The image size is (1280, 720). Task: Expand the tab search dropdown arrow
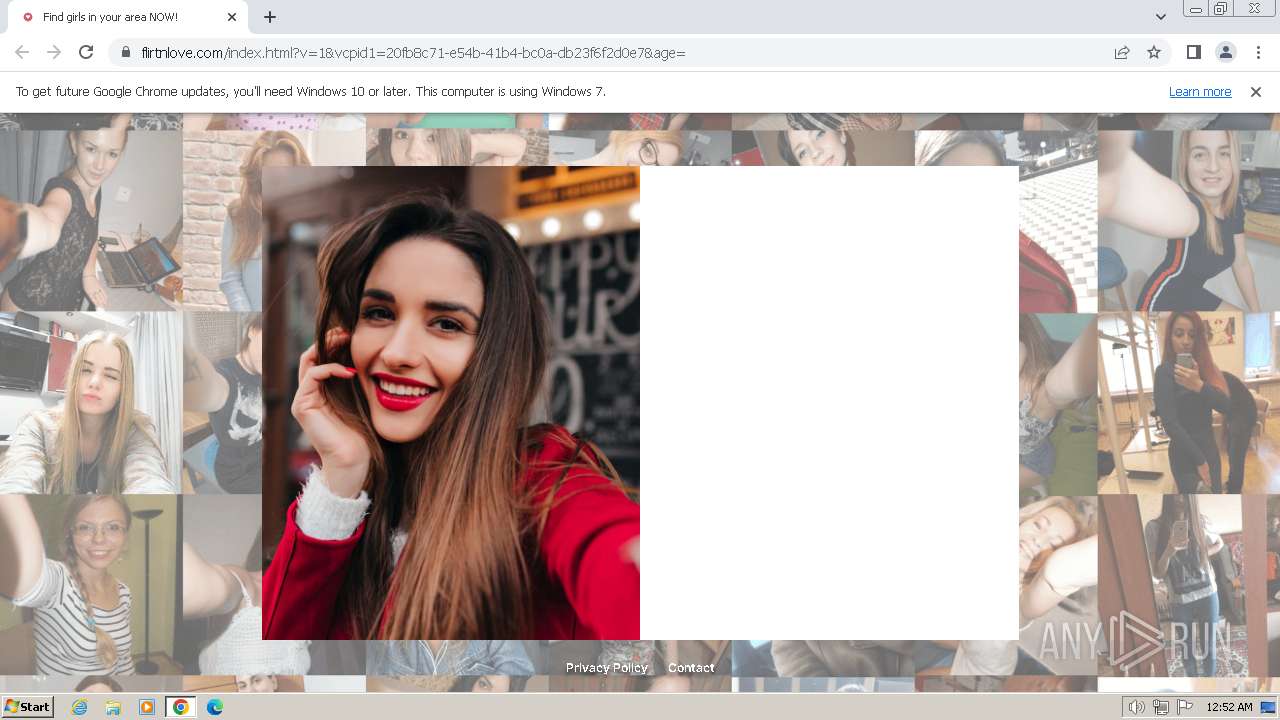point(1160,17)
